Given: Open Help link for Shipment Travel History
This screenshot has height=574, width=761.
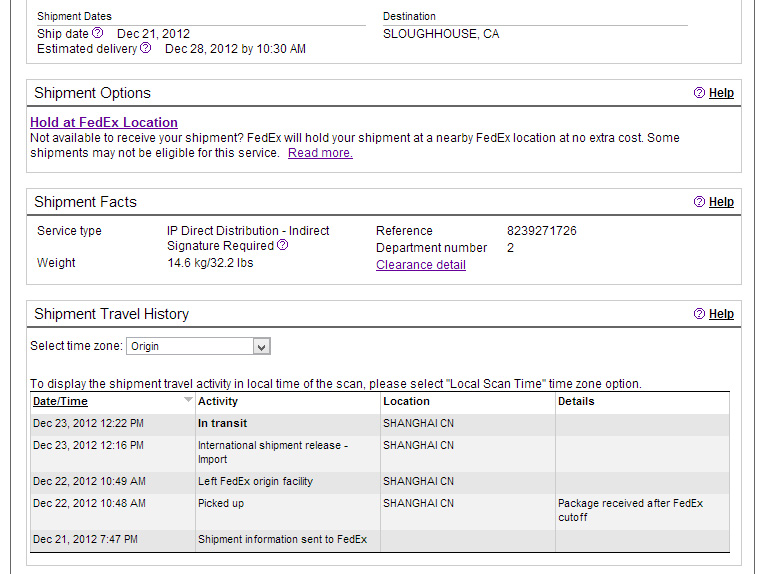Looking at the screenshot, I should point(721,314).
